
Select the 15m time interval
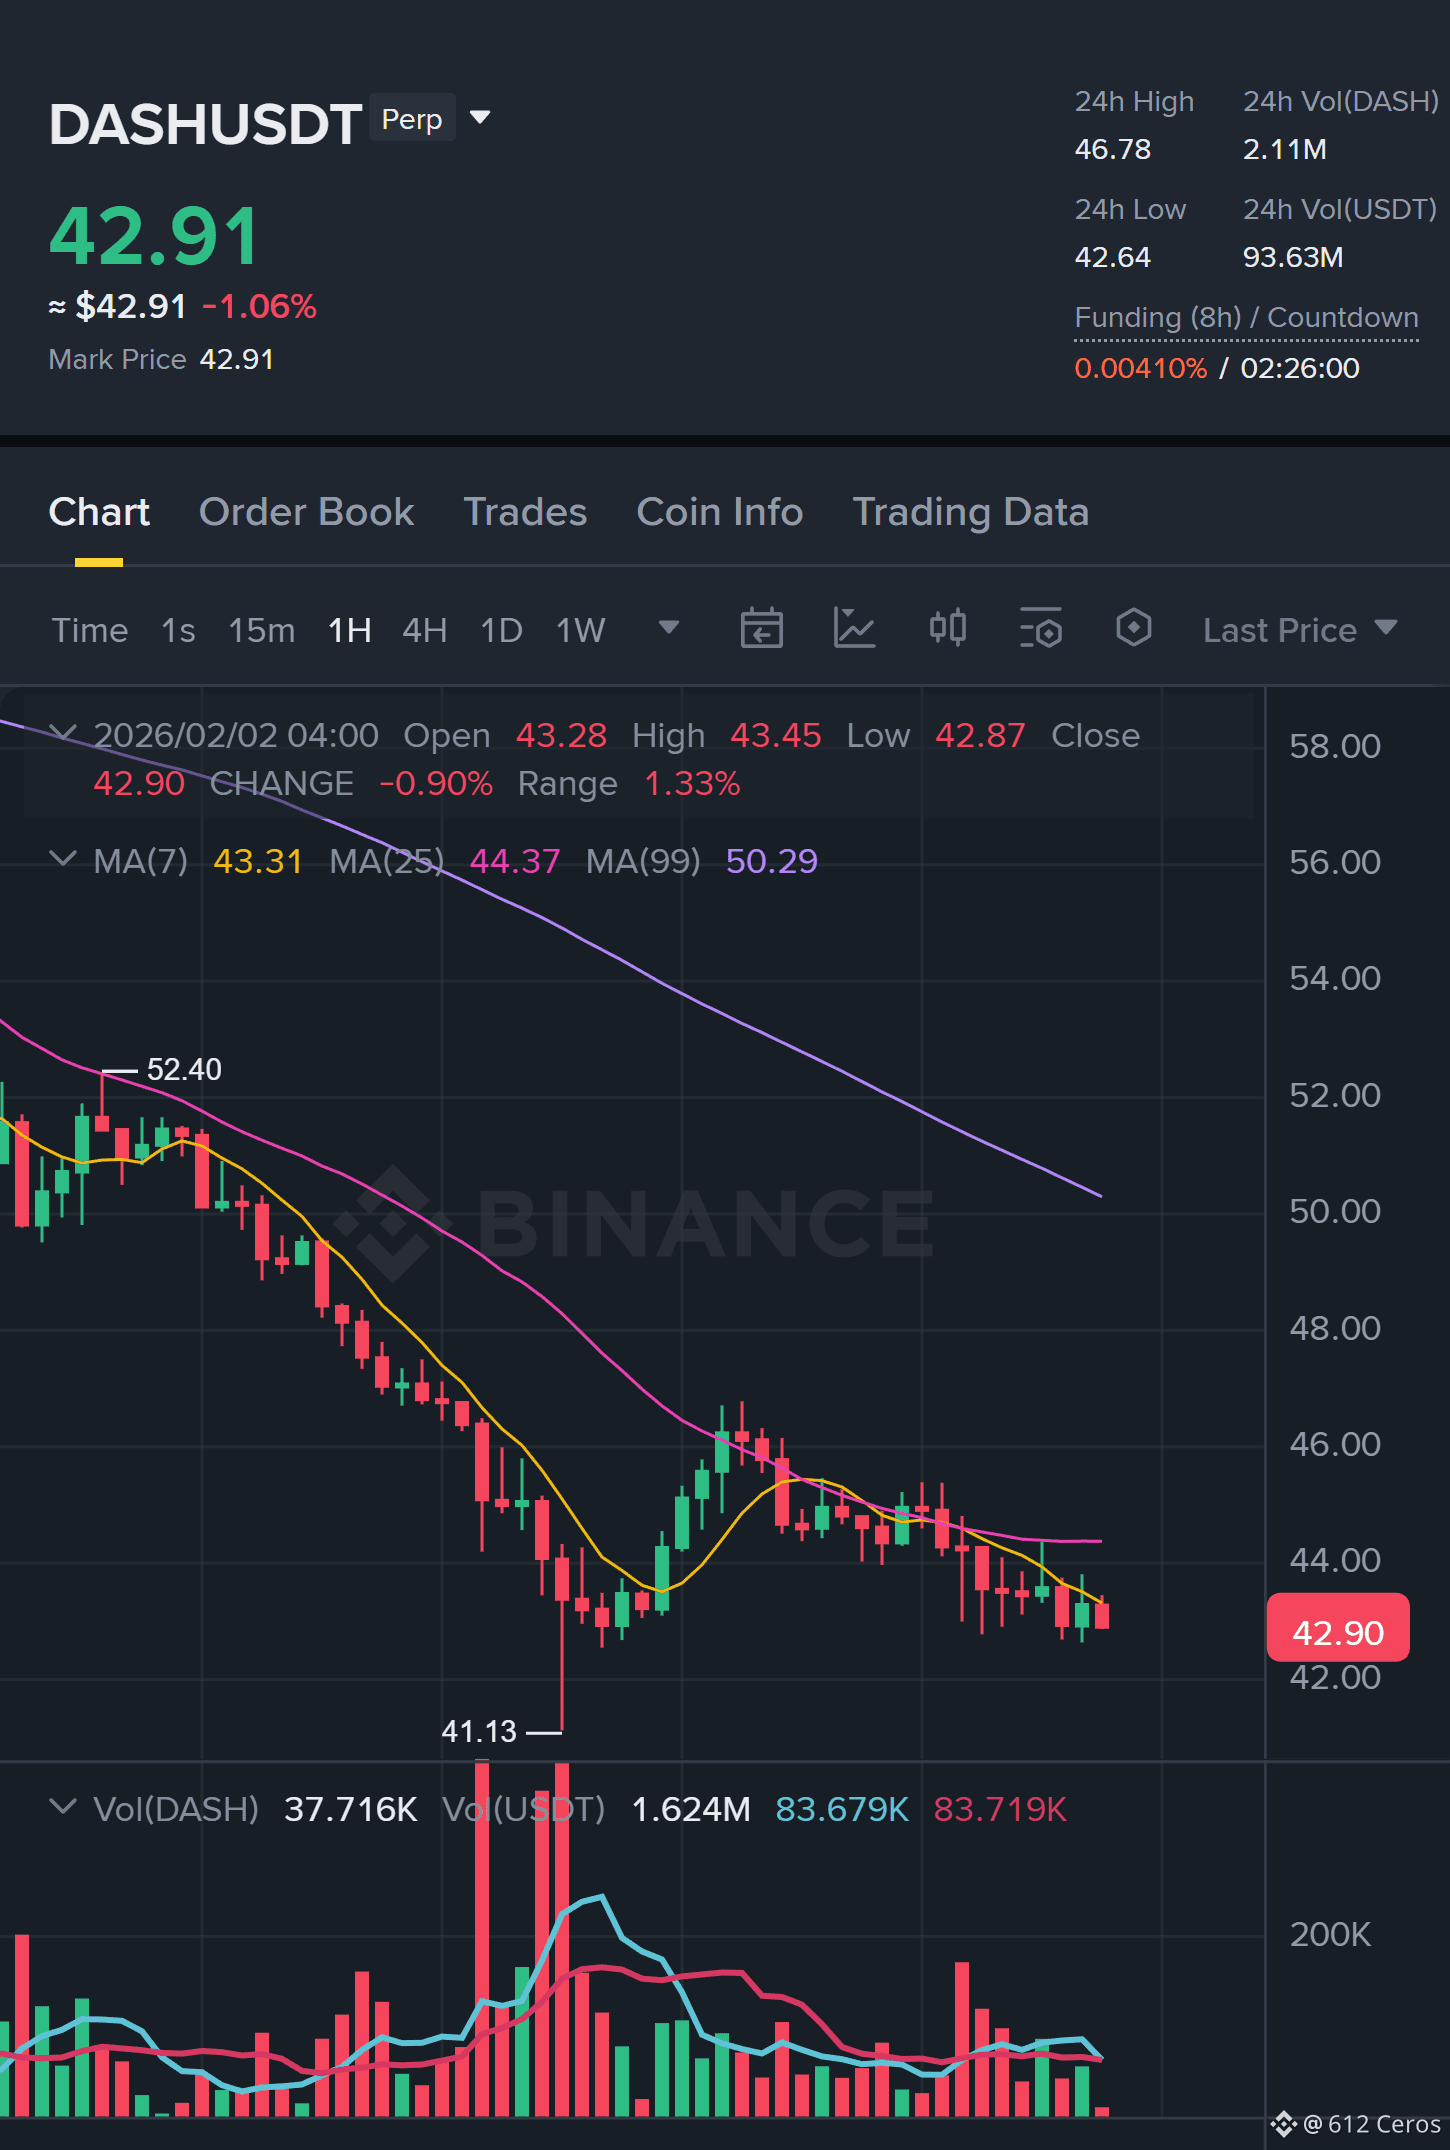pos(262,631)
